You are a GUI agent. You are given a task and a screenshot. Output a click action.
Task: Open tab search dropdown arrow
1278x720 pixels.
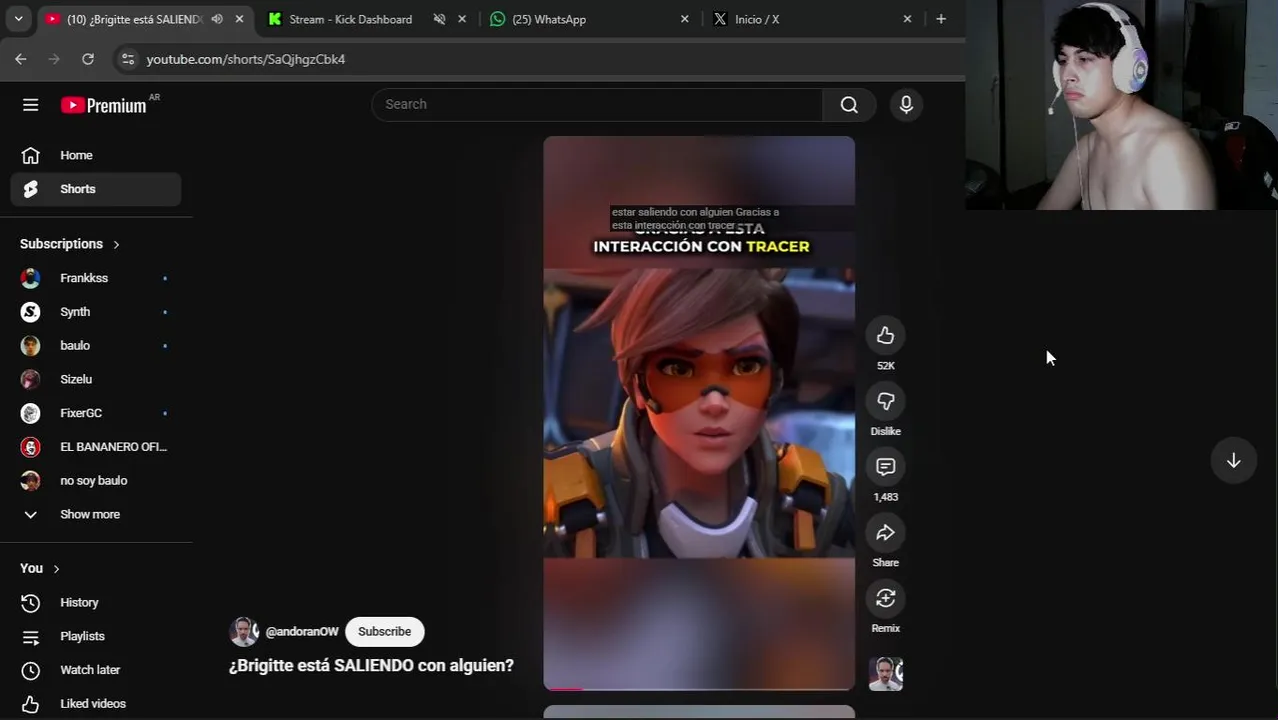pyautogui.click(x=18, y=19)
